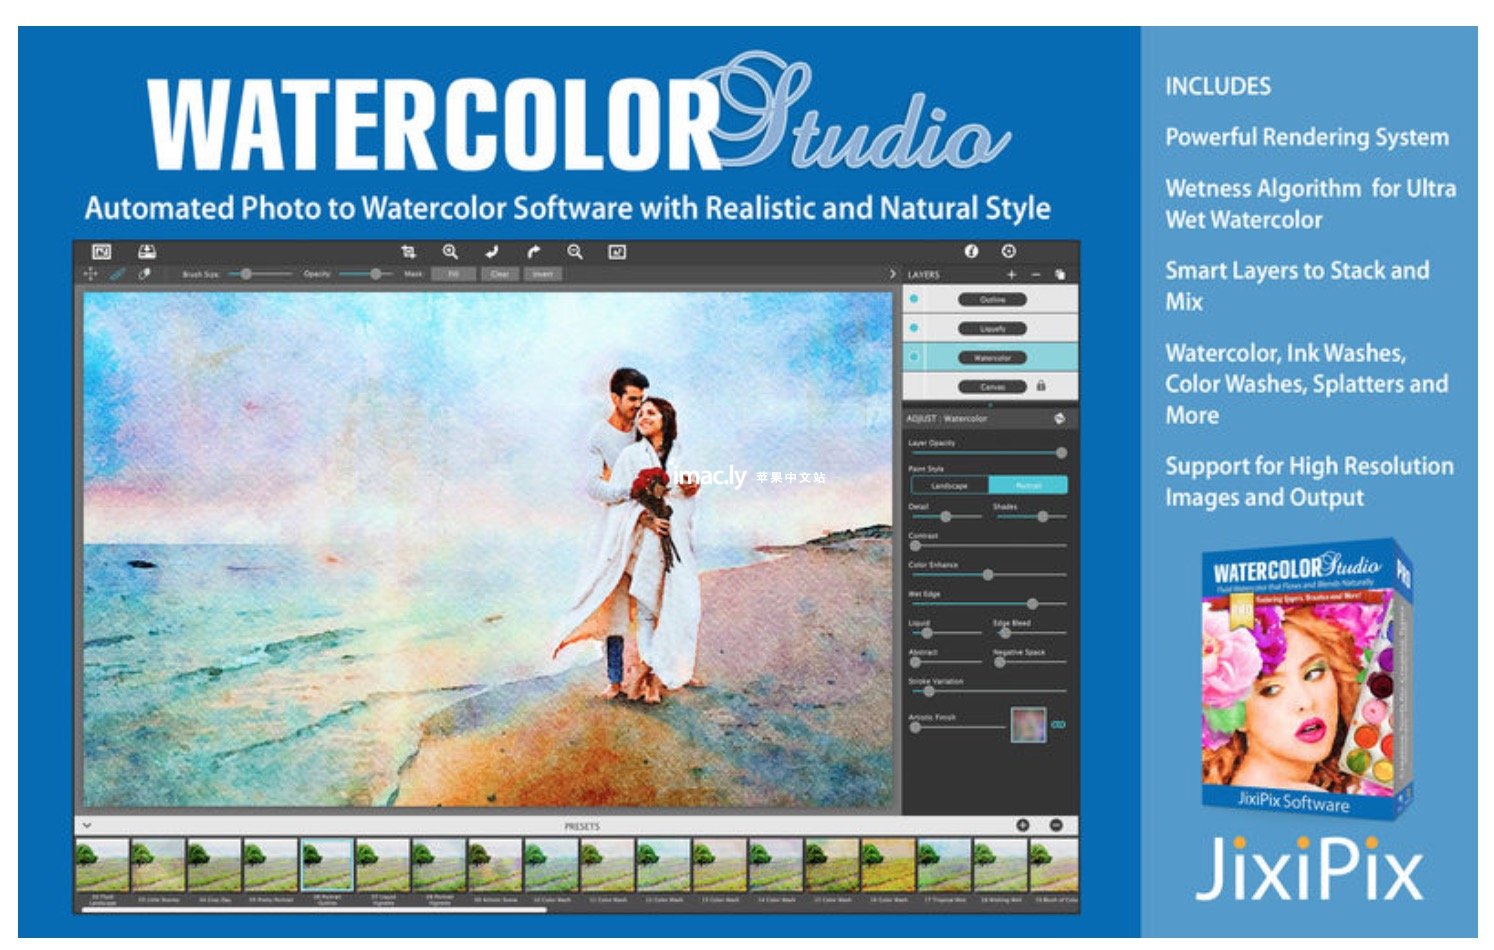Image resolution: width=1494 pixels, height=950 pixels.
Task: Select the paint brush tool icon
Action: pyautogui.click(x=117, y=273)
